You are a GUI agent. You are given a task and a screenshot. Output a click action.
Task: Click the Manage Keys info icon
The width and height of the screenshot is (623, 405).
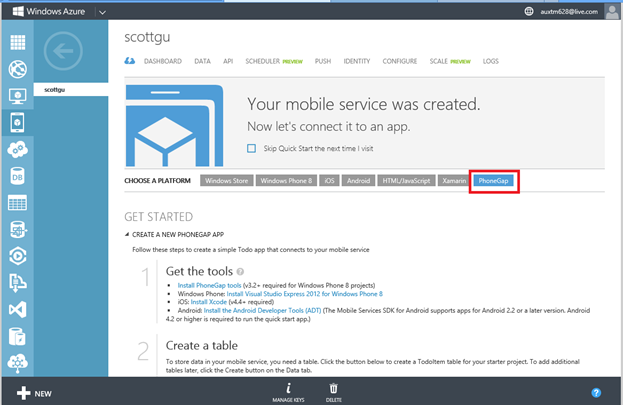tap(287, 387)
